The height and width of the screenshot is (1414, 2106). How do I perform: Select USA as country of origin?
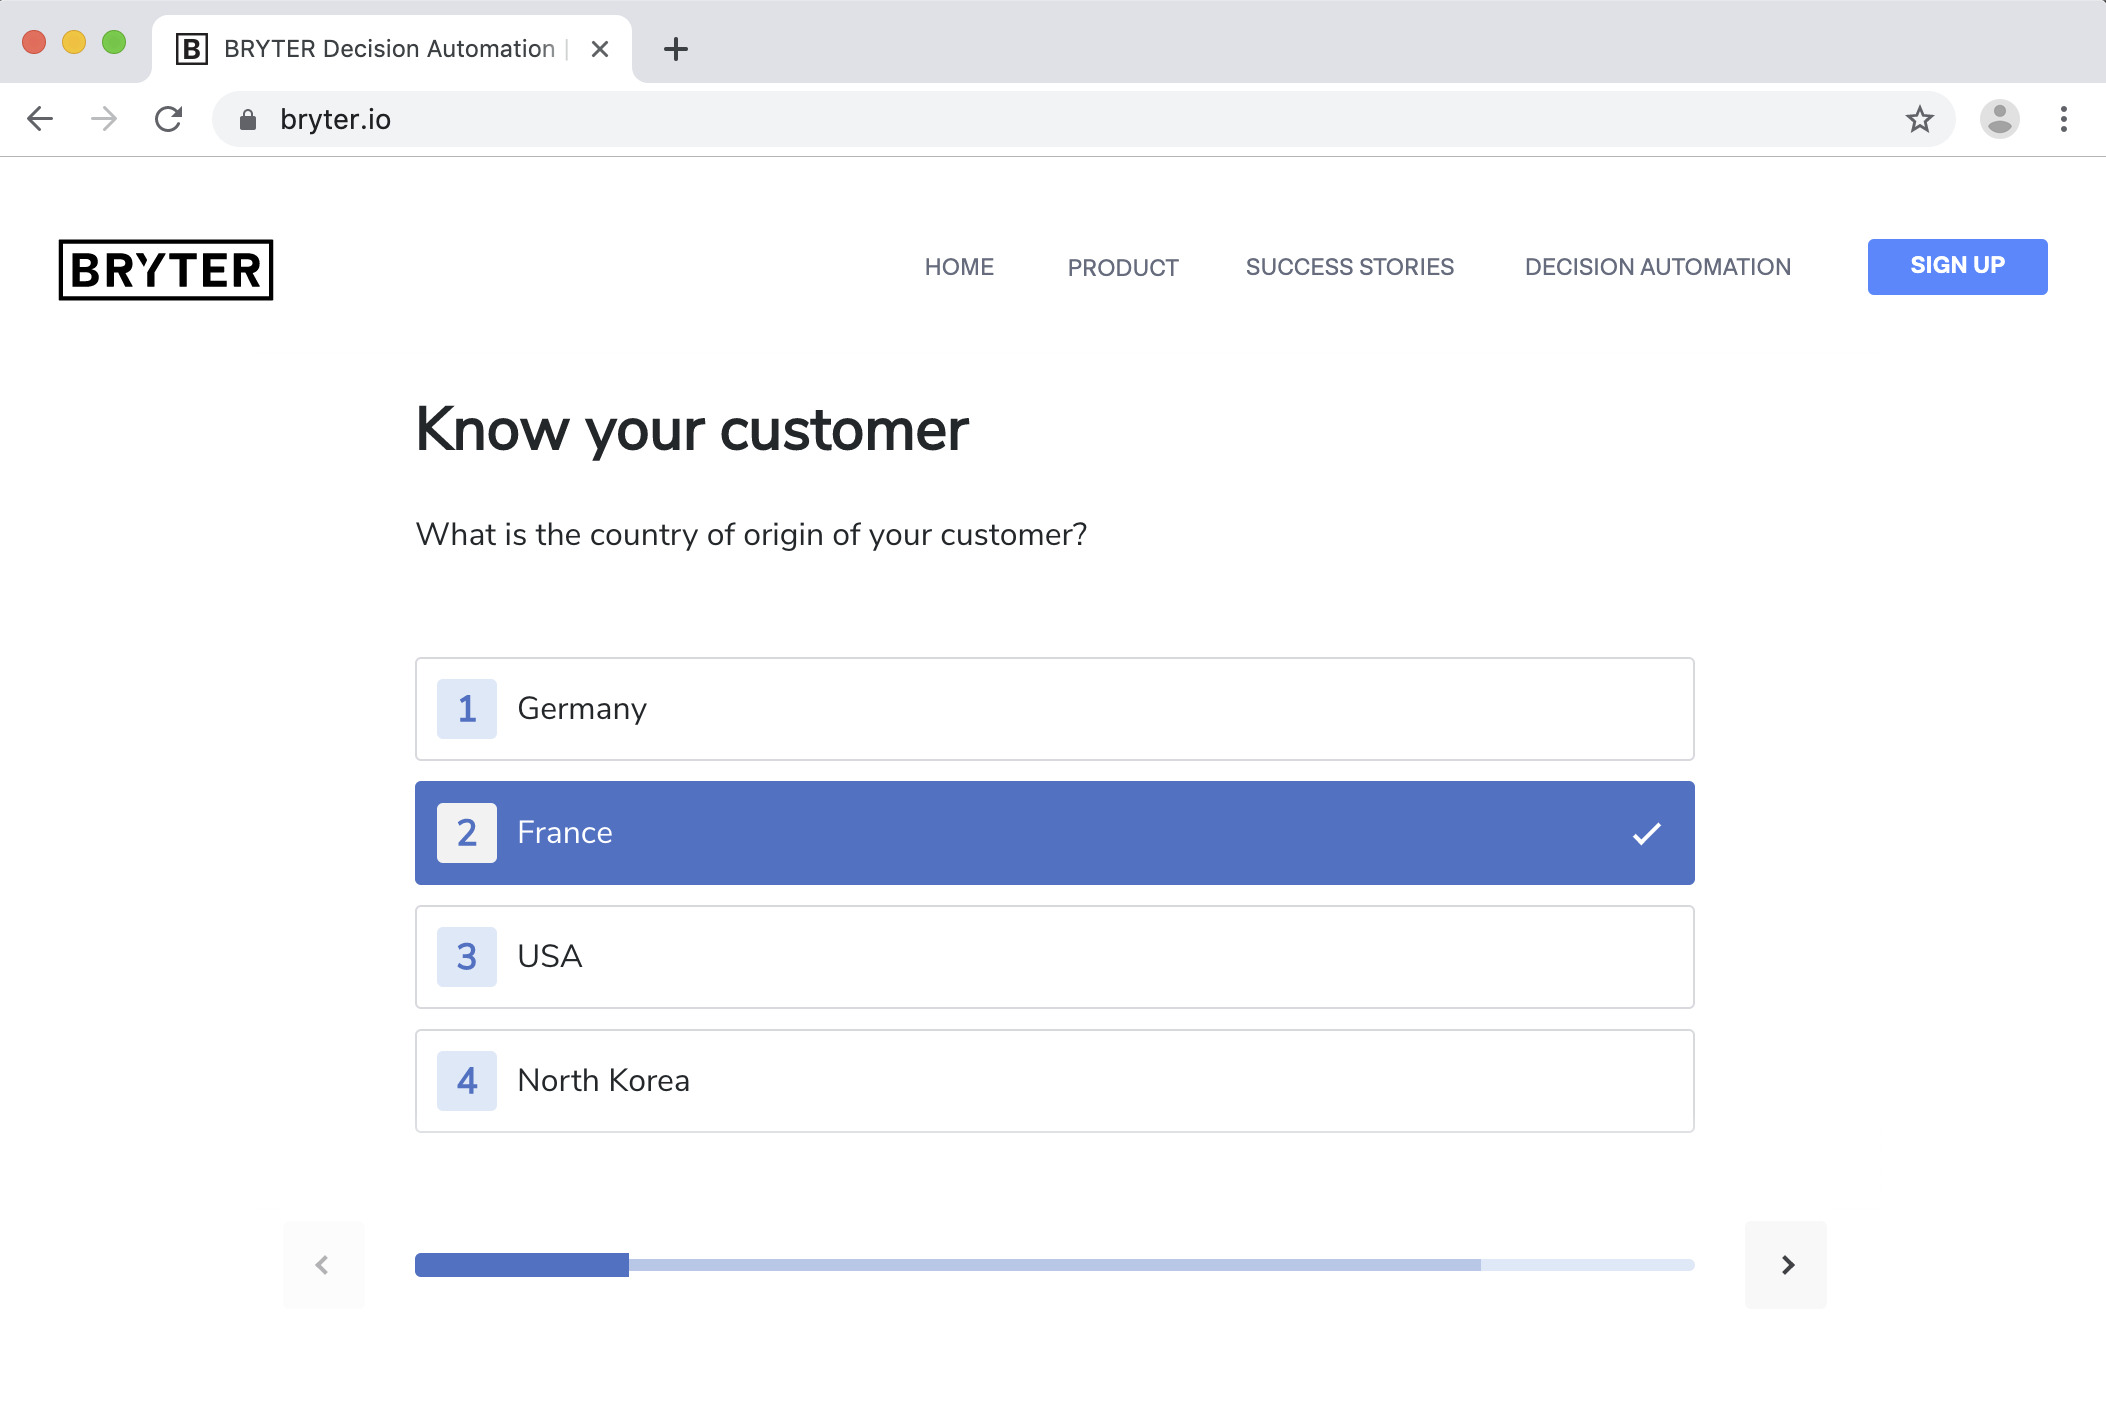[1055, 957]
